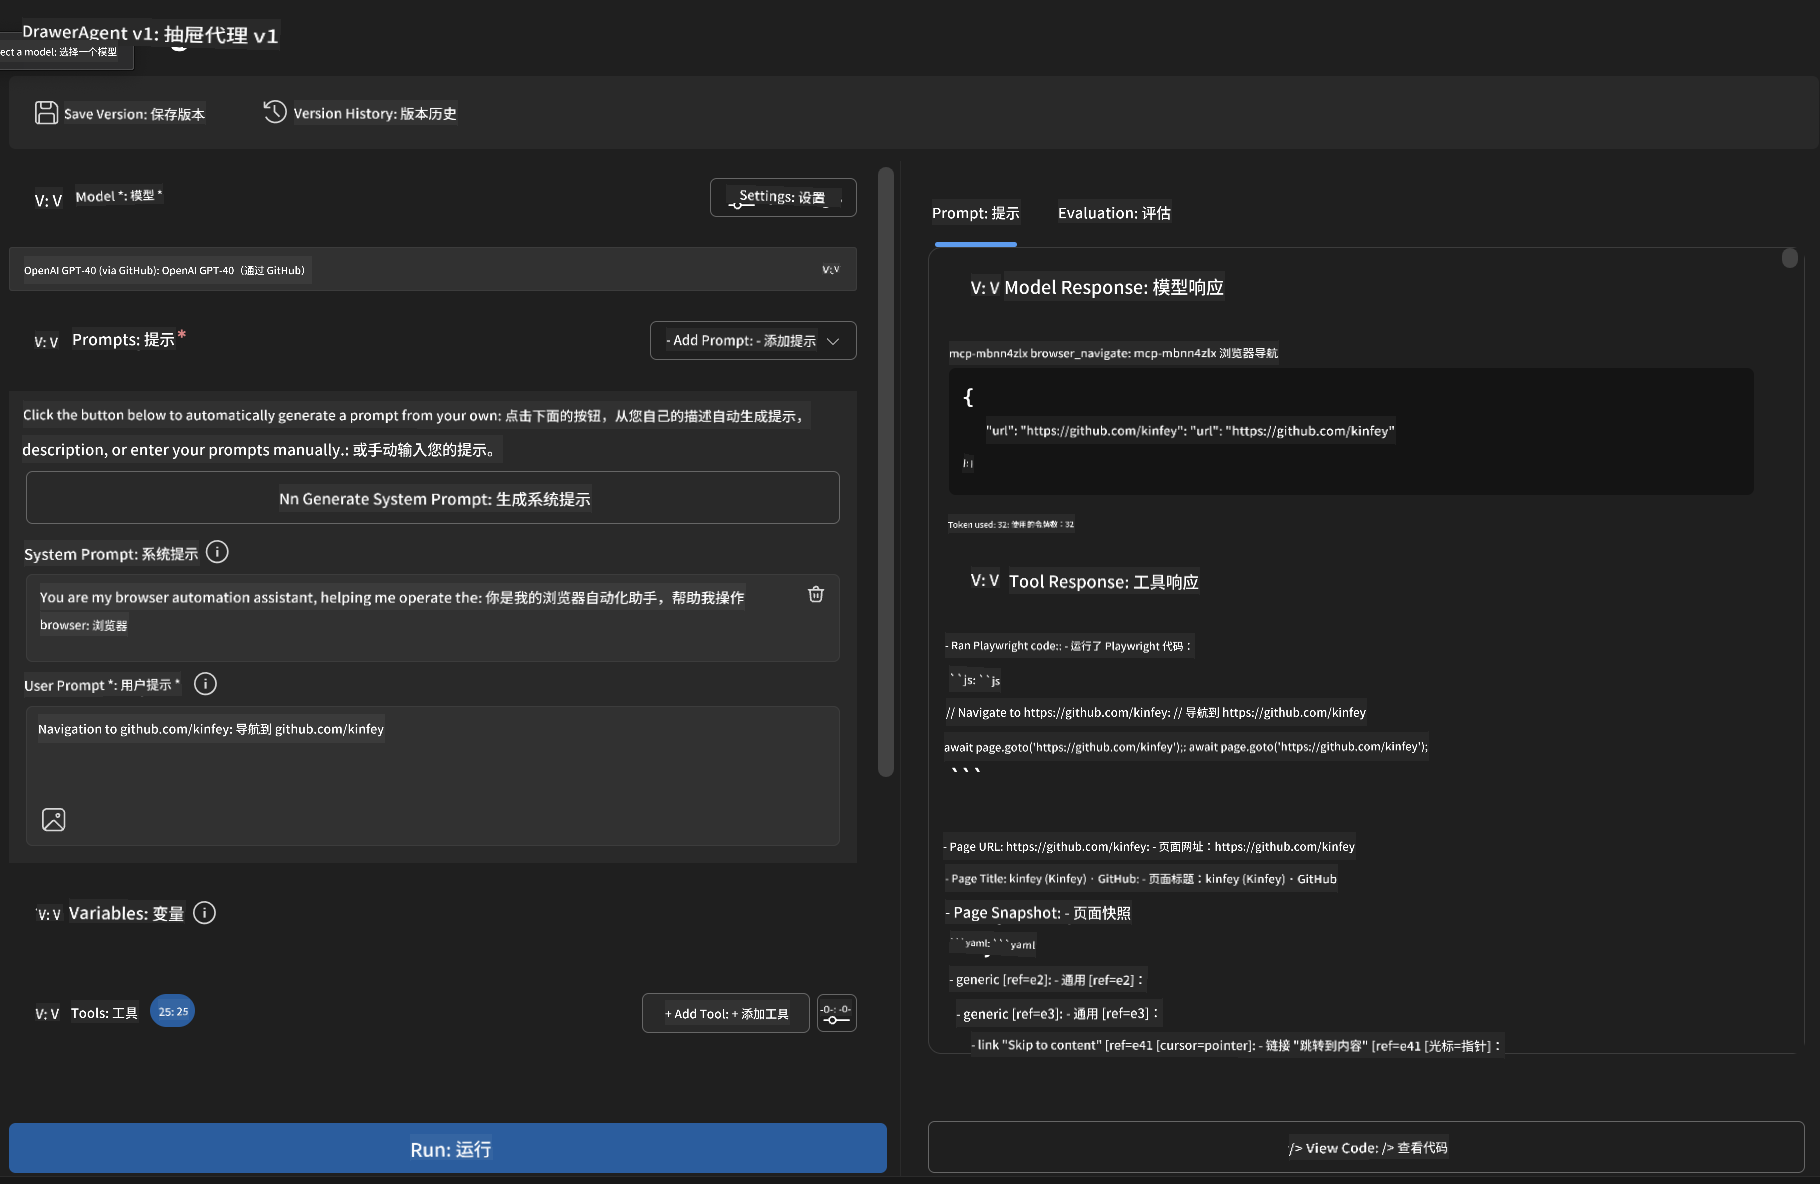1820x1184 pixels.
Task: Click the Page Snapshot heading
Action: [1038, 913]
